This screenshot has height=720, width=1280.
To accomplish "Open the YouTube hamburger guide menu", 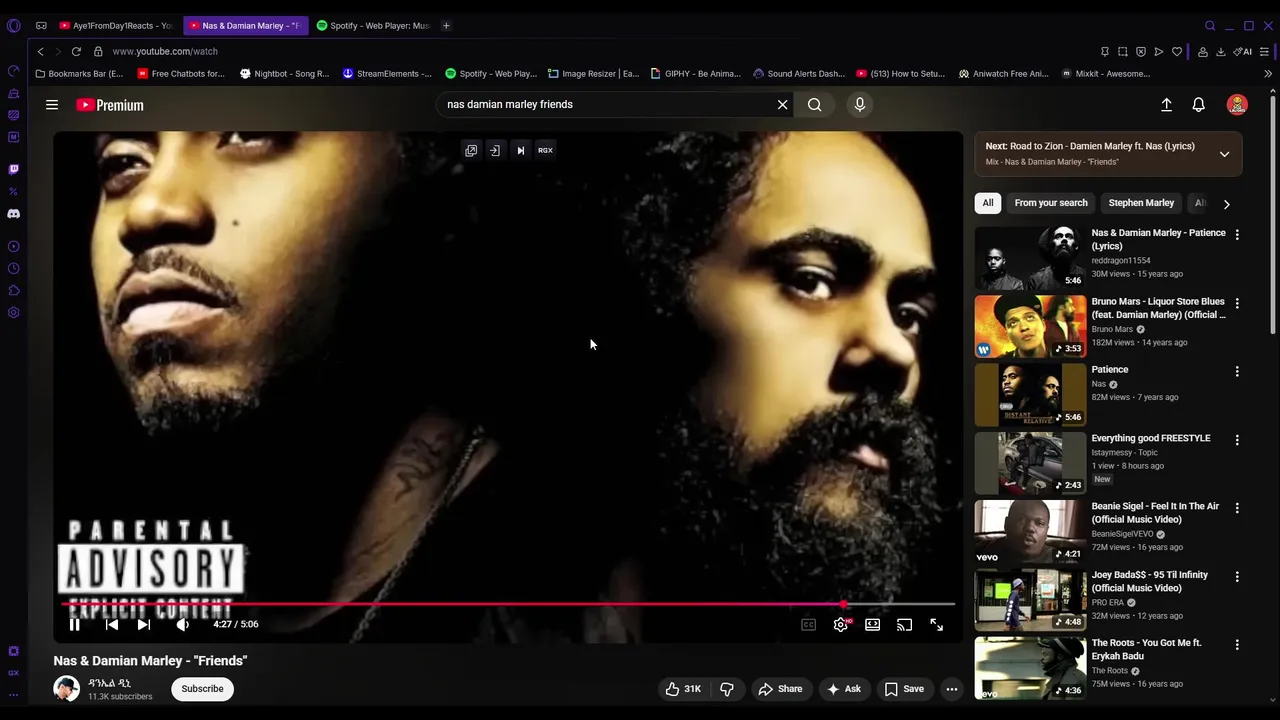I will tap(52, 104).
